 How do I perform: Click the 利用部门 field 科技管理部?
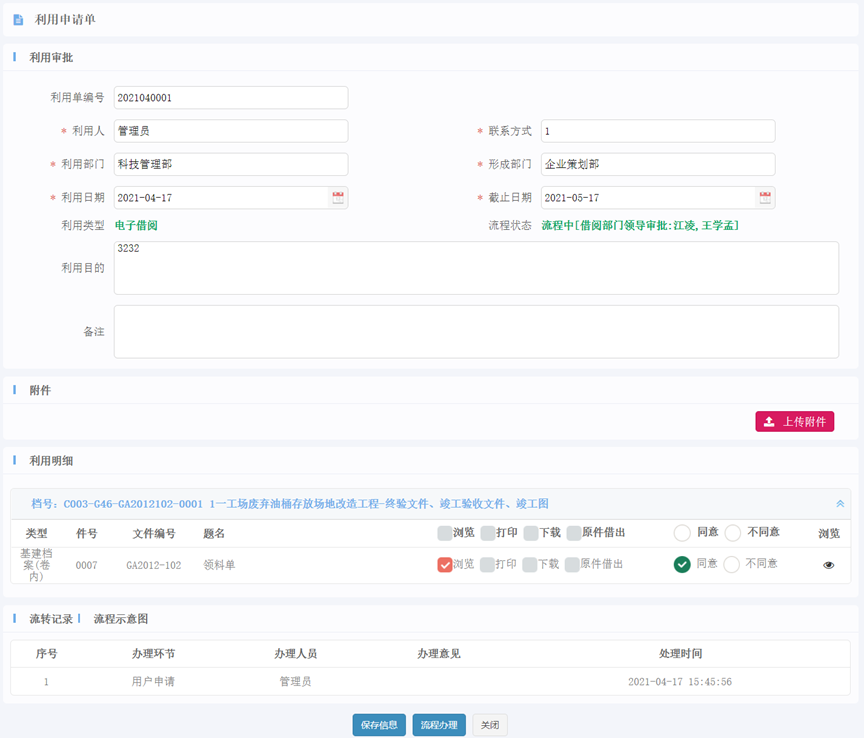tap(231, 164)
